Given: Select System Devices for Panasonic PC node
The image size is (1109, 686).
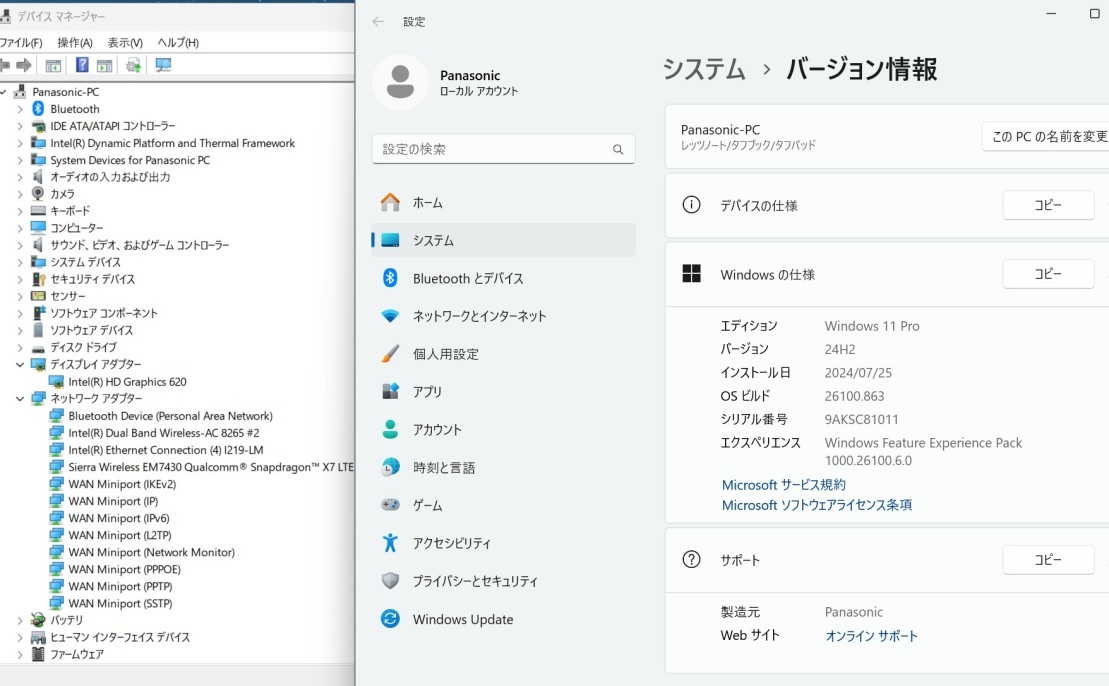Looking at the screenshot, I should click(x=130, y=160).
